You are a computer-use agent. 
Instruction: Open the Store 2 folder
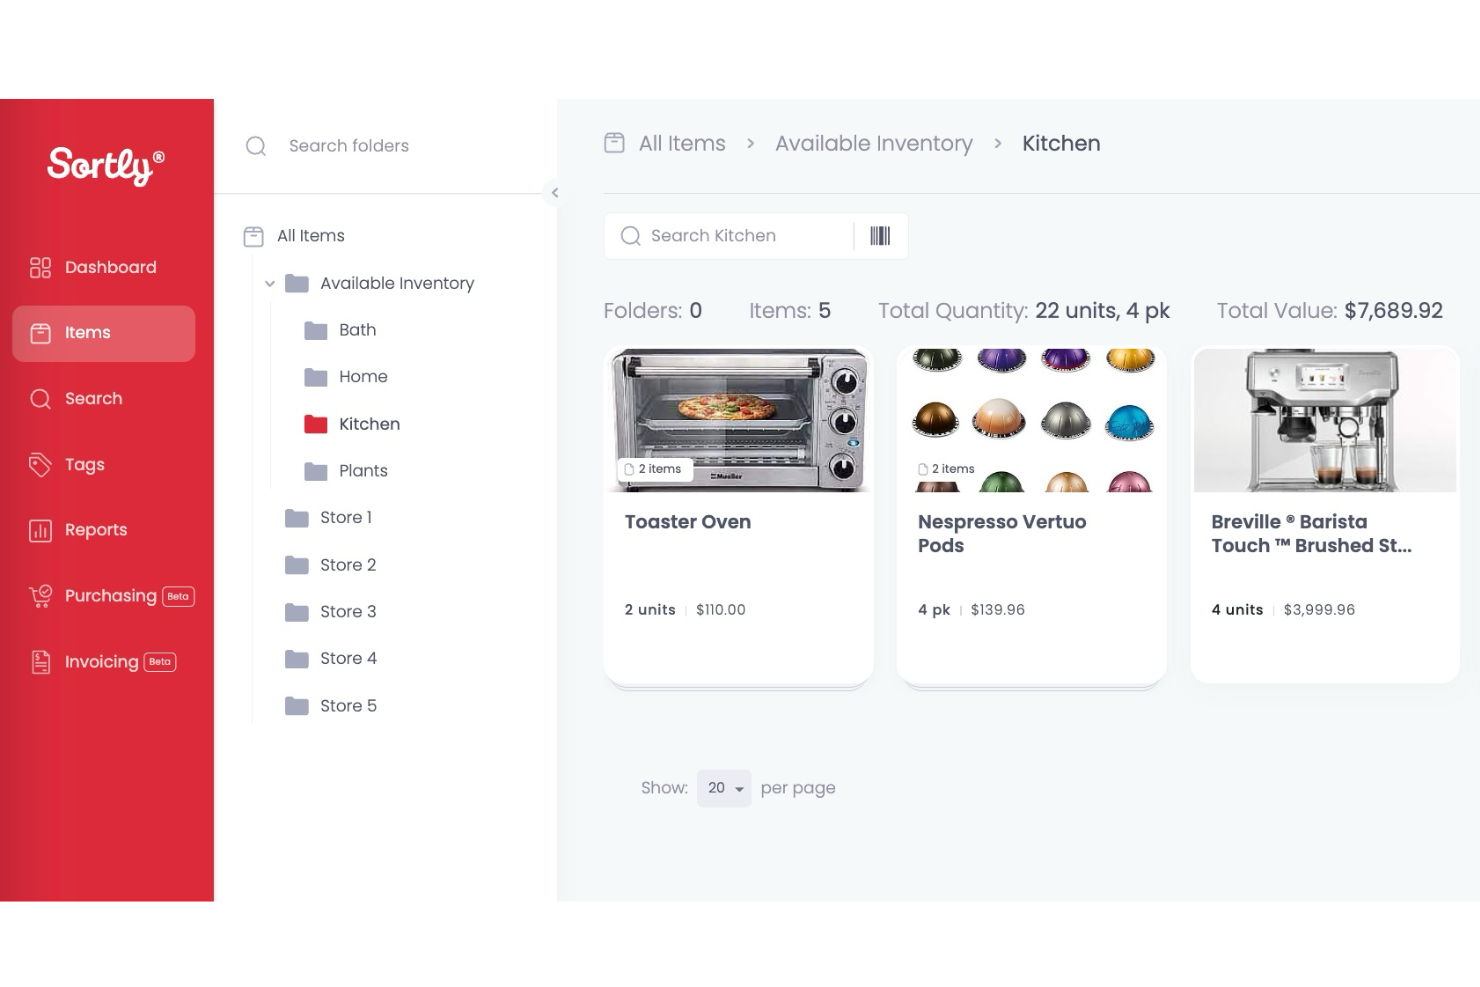[x=348, y=565]
